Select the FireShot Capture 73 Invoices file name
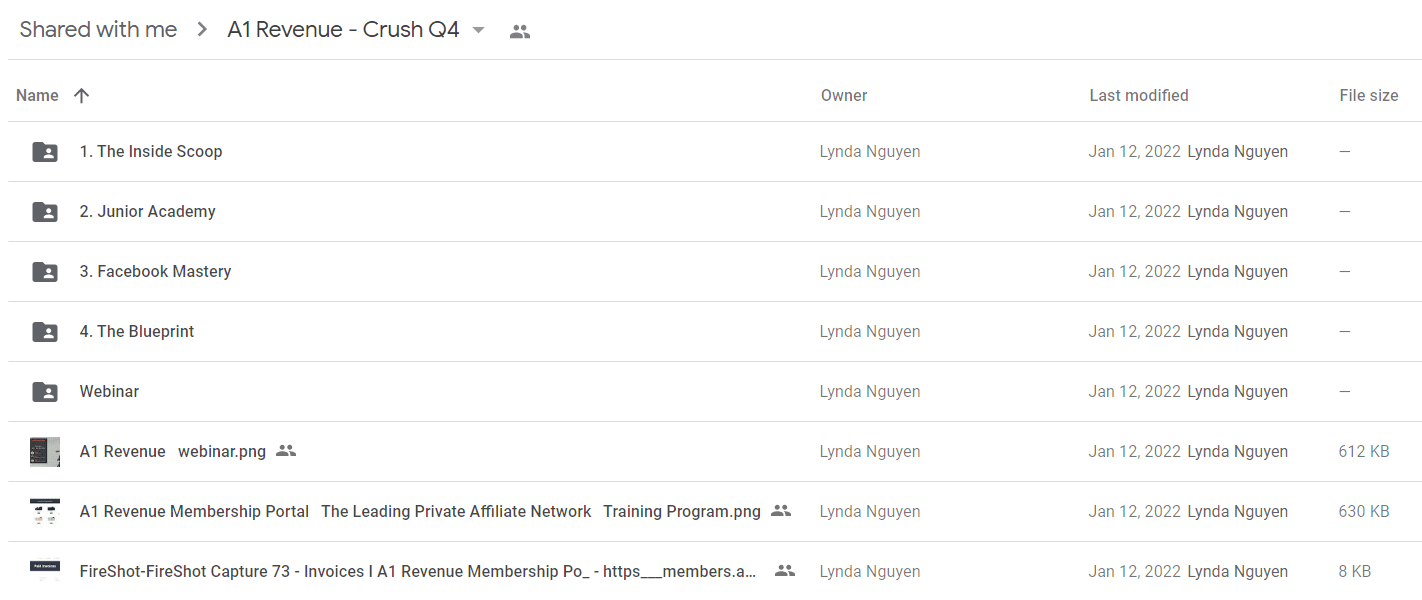 pyautogui.click(x=418, y=572)
